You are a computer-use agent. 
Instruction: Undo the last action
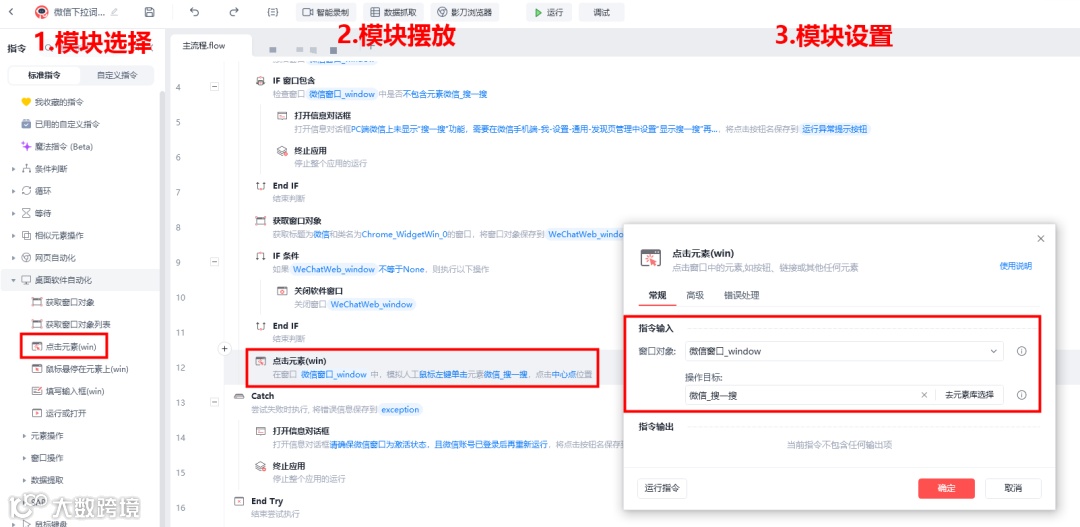194,12
